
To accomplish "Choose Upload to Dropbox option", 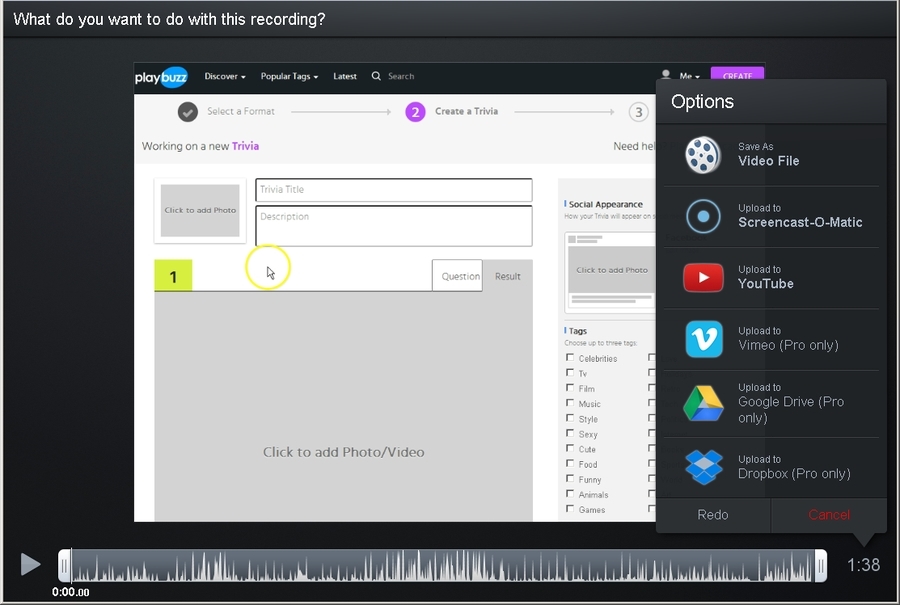I will click(x=771, y=467).
